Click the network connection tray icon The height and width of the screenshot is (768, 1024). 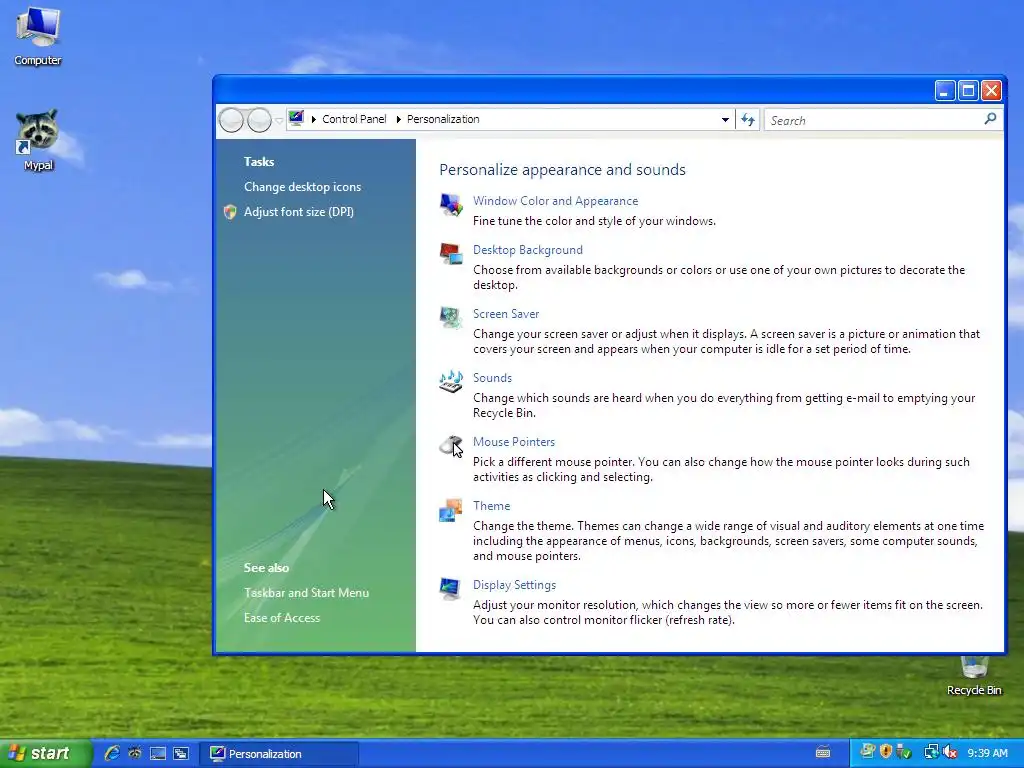coord(931,752)
